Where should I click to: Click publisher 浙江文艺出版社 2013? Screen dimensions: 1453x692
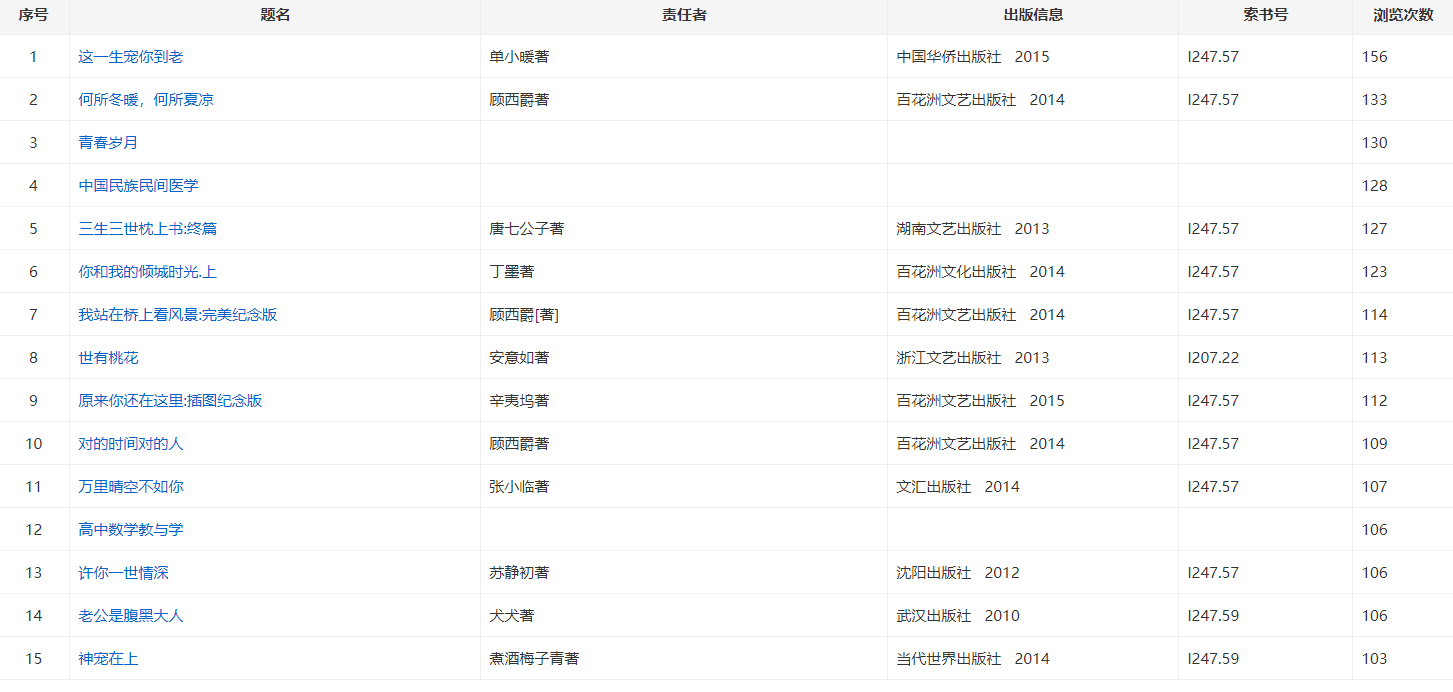[x=973, y=358]
